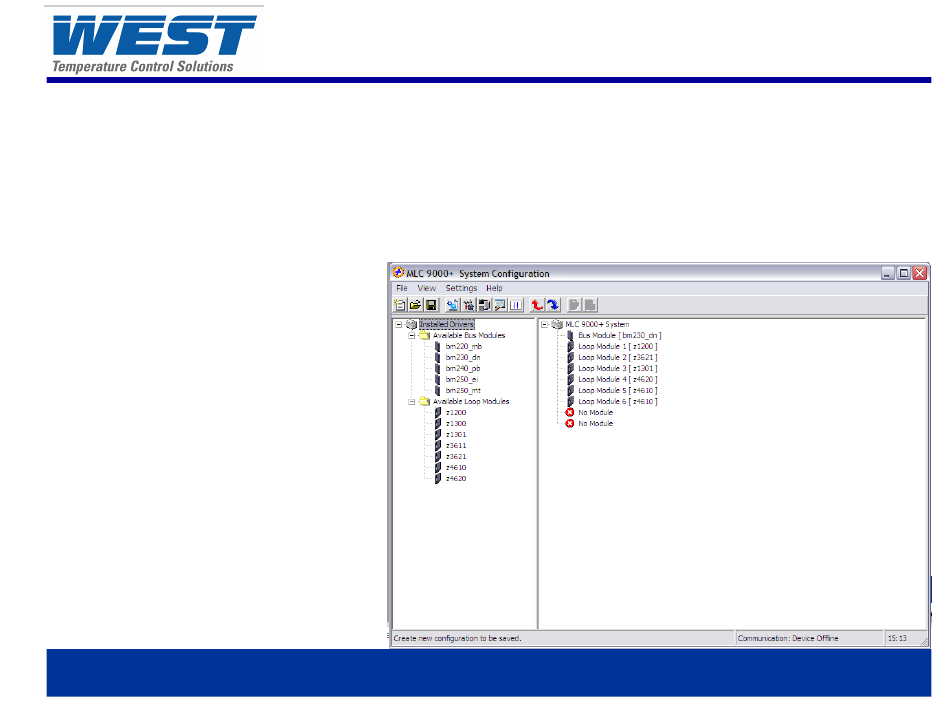Collapse the Available Loop Modules folder

(411, 402)
